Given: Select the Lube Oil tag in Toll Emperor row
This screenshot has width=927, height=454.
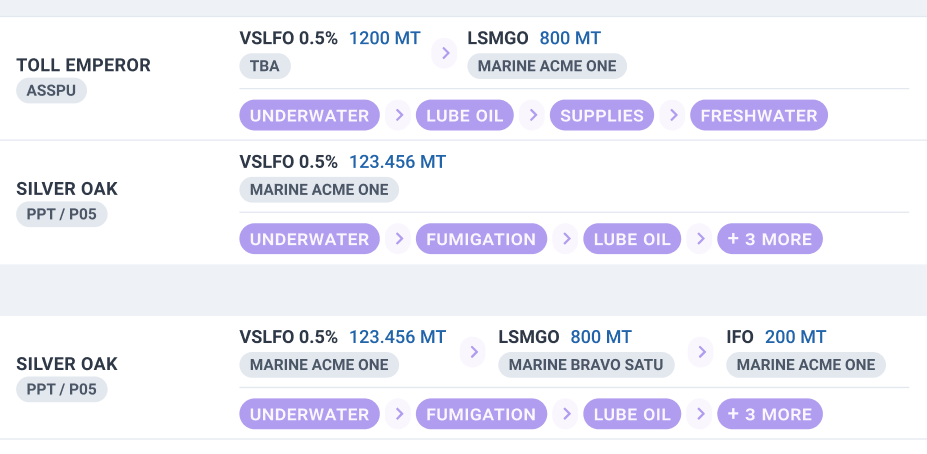Looking at the screenshot, I should [x=464, y=115].
